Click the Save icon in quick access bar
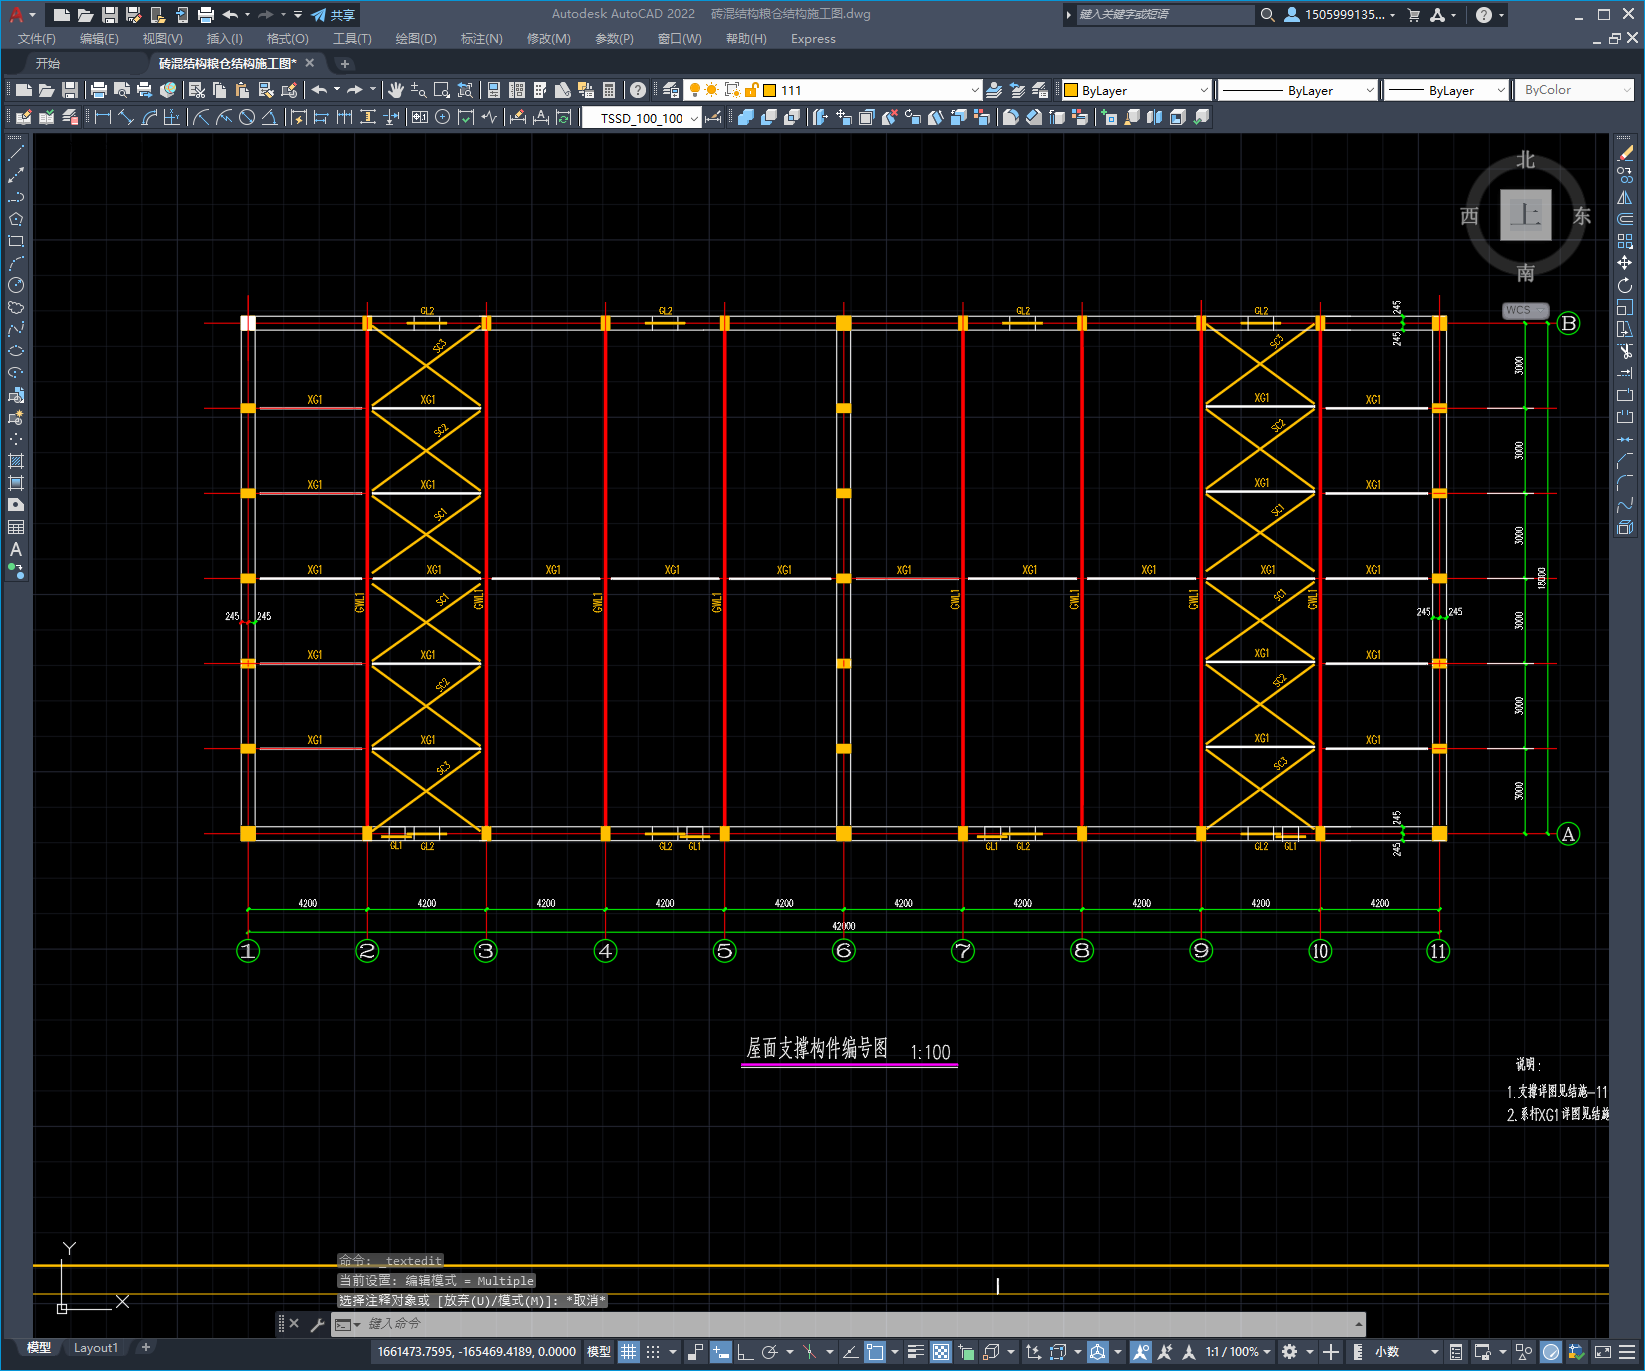 (x=110, y=15)
